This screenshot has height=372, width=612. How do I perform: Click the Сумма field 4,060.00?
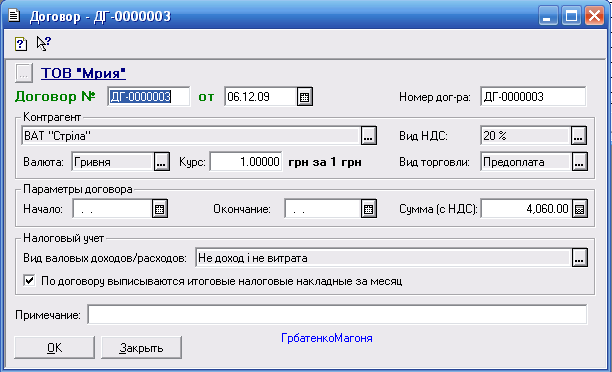pyautogui.click(x=526, y=209)
